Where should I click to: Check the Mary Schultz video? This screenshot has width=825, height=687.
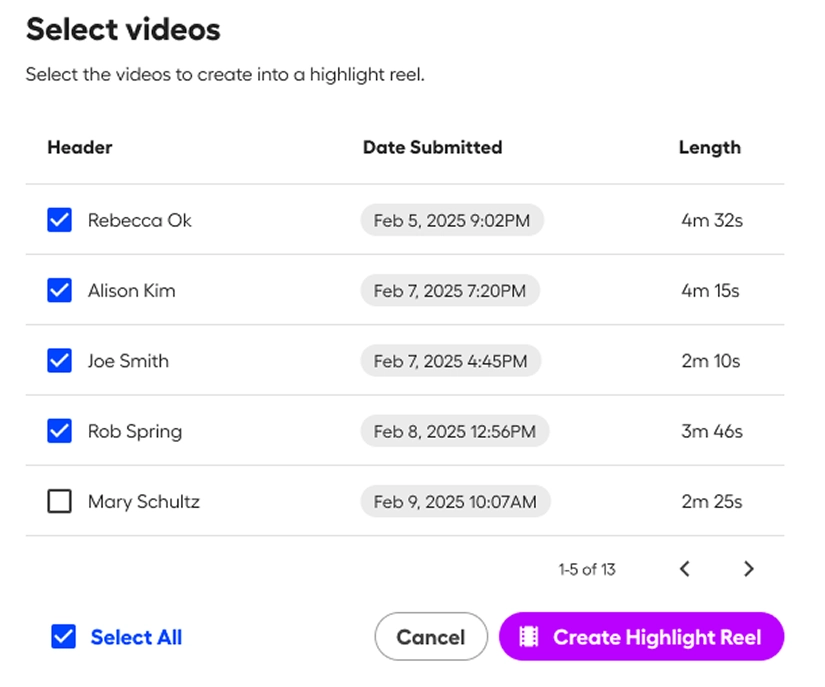59,501
